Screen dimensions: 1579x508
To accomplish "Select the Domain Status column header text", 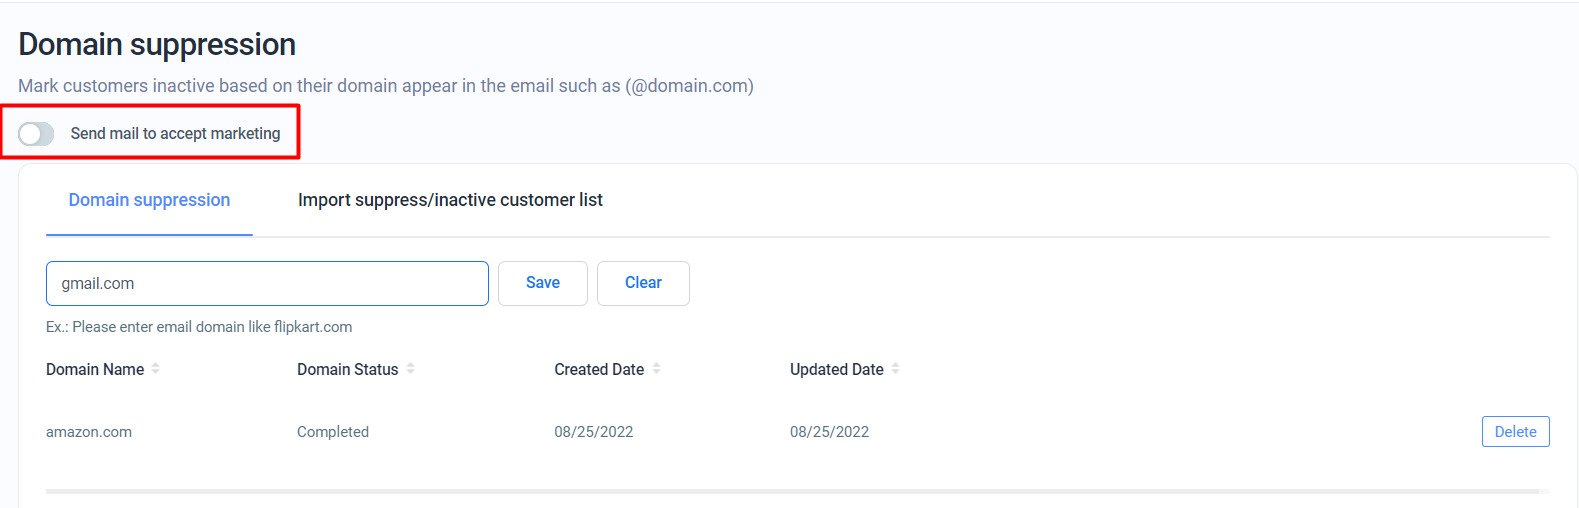I will [347, 369].
